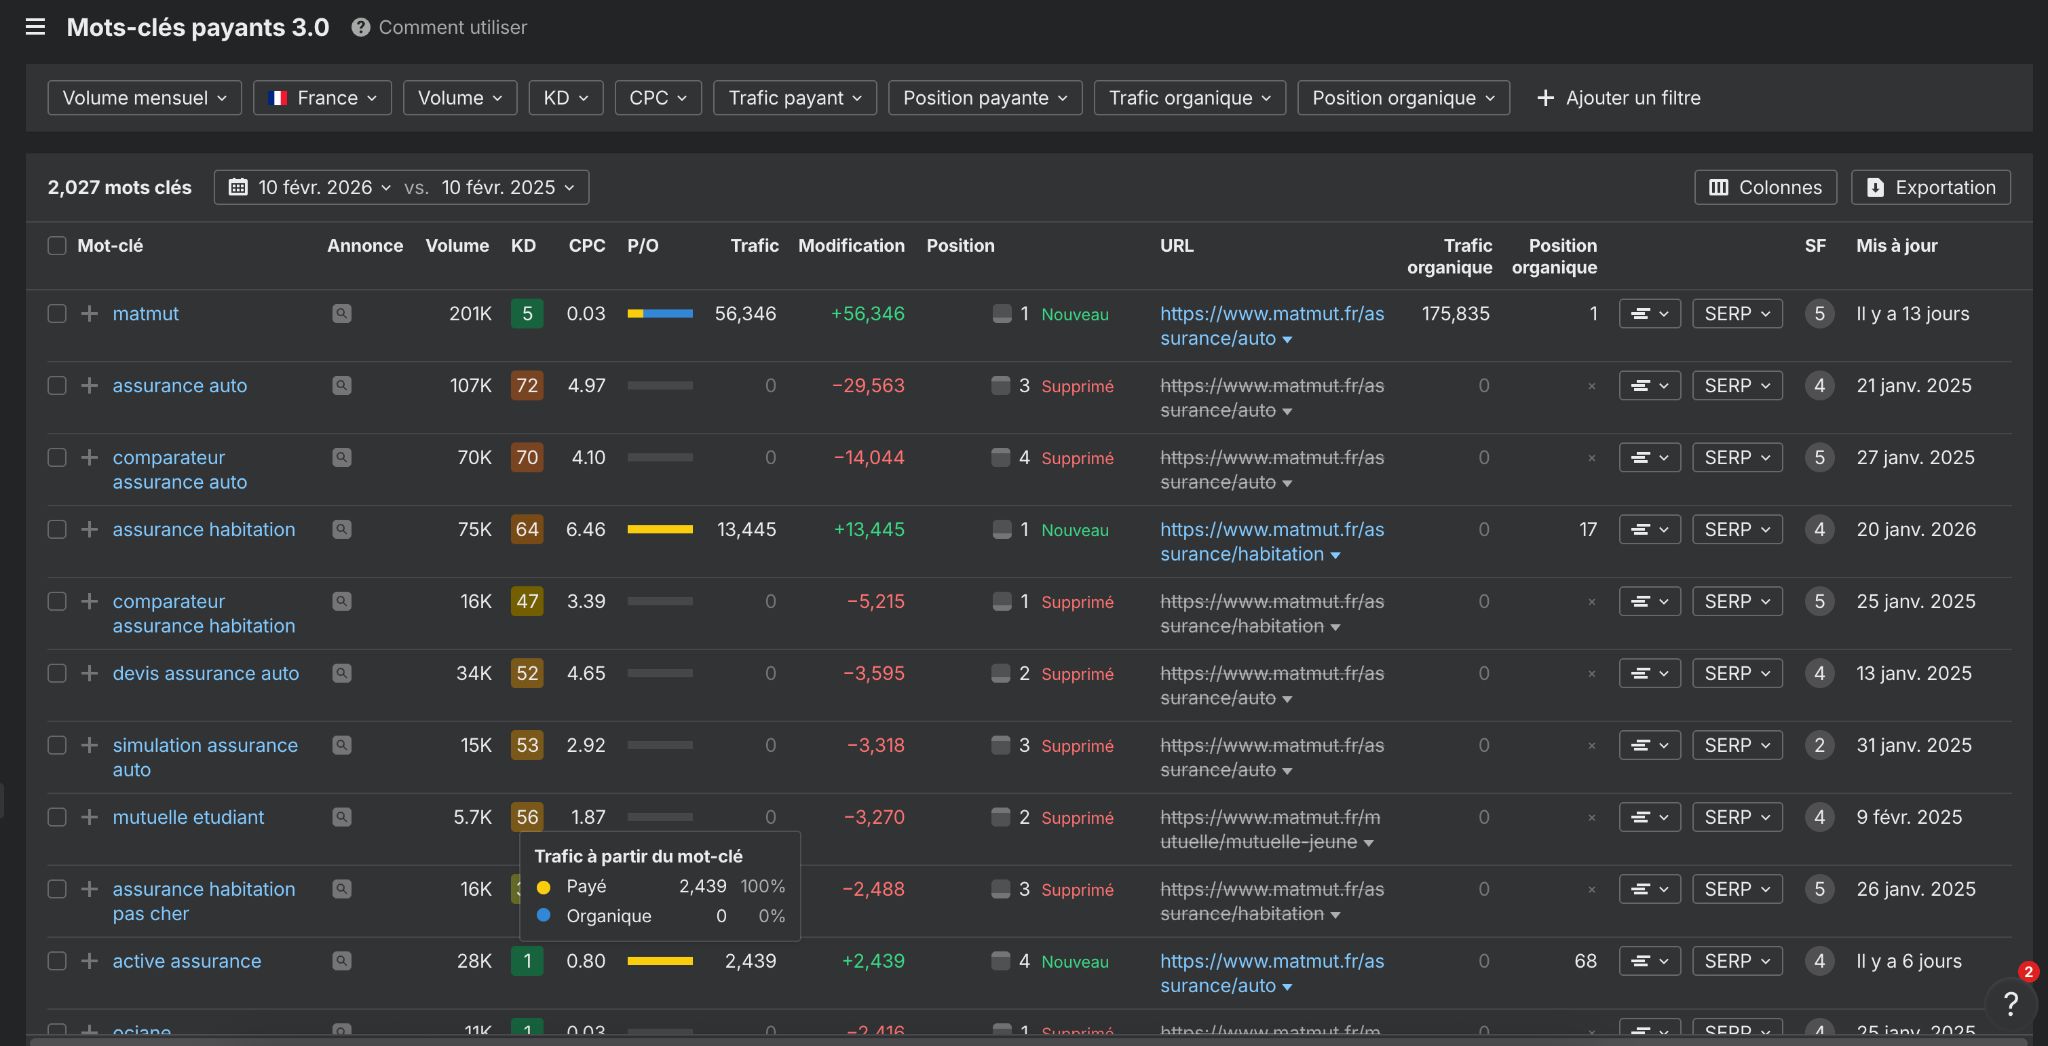Click the calendar icon in the date selector
This screenshot has height=1046, width=2048.
pyautogui.click(x=238, y=187)
